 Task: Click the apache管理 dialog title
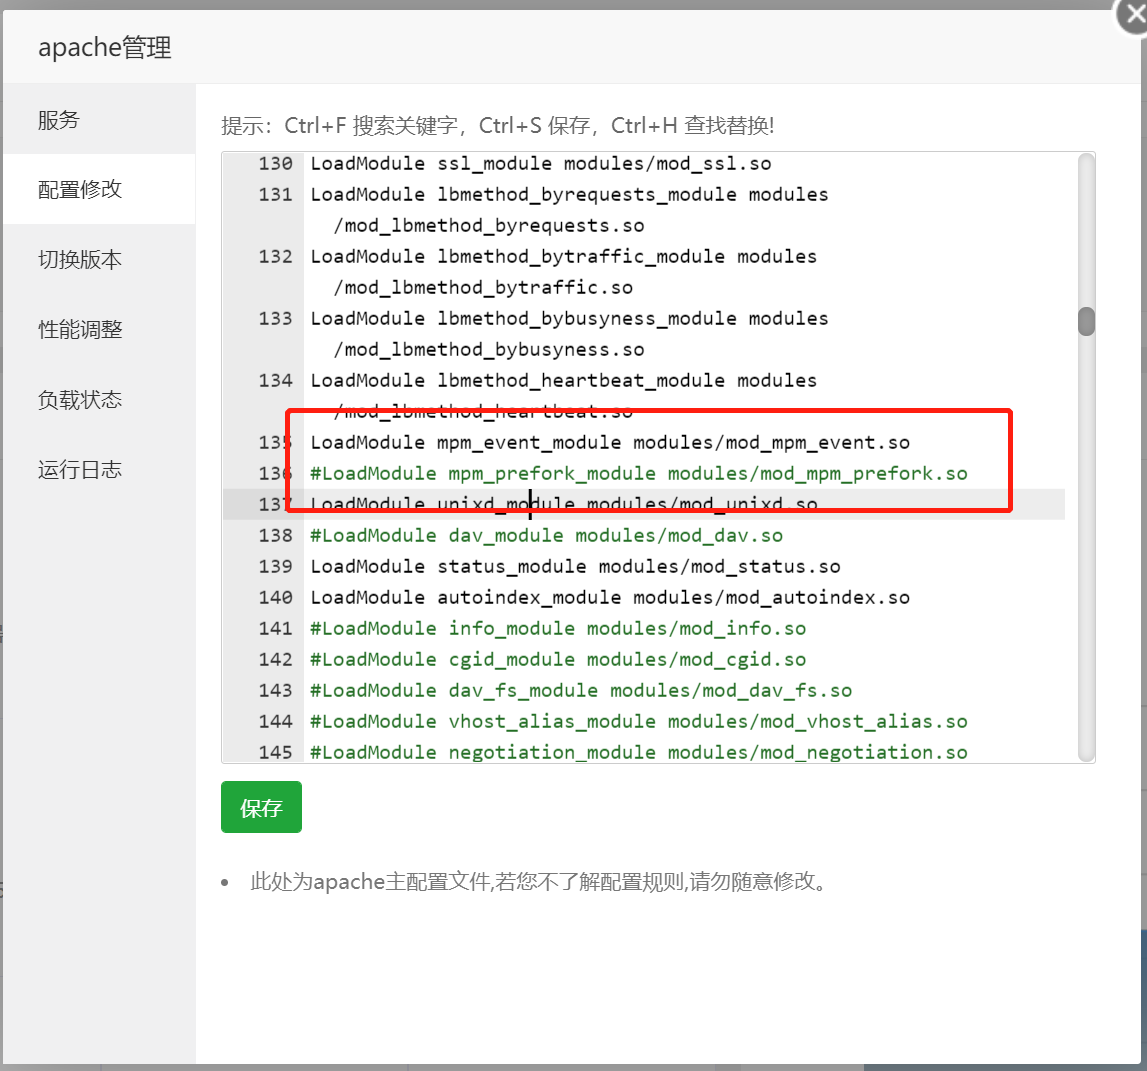105,48
